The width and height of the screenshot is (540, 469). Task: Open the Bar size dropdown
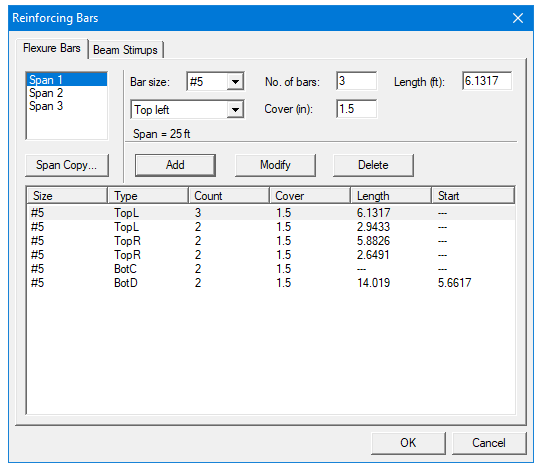click(235, 82)
